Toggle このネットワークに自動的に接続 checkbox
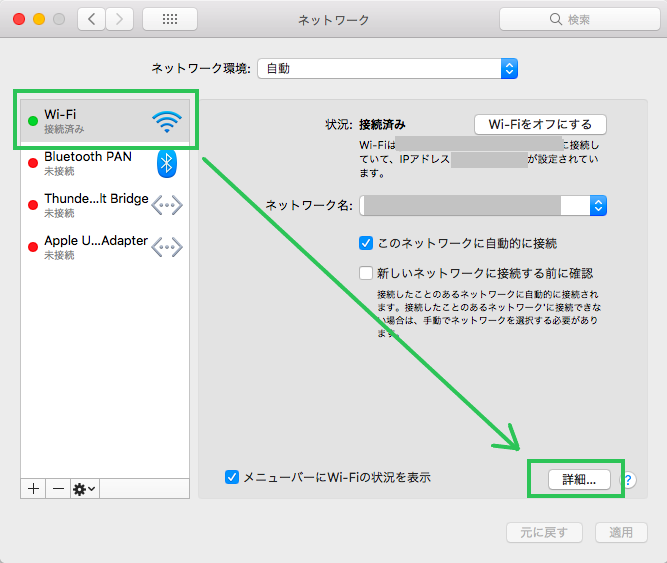 [x=366, y=243]
